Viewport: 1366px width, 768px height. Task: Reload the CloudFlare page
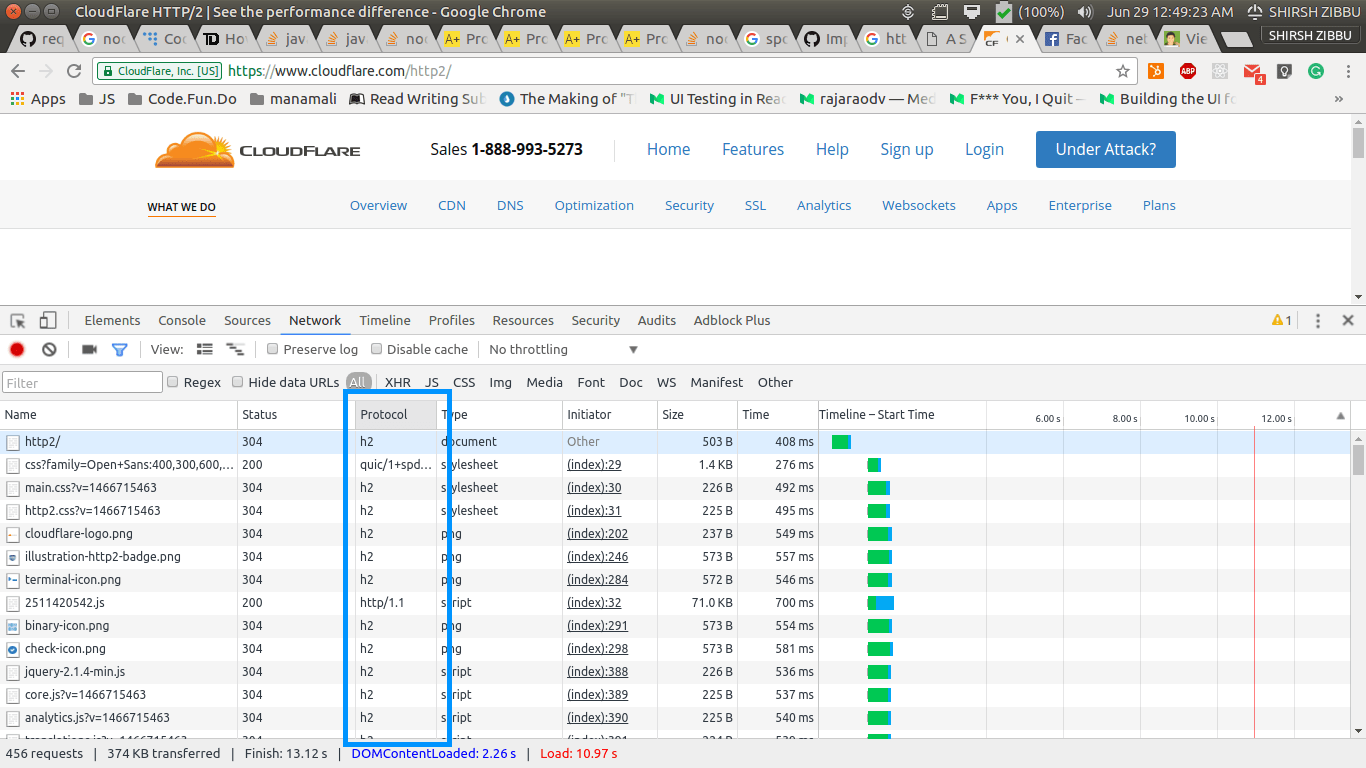74,71
